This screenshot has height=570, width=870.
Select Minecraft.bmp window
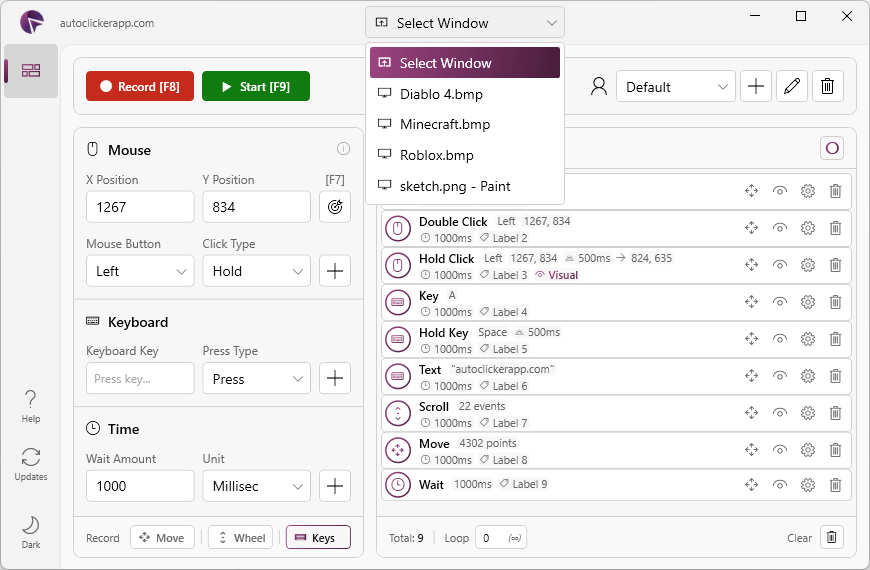tap(465, 124)
